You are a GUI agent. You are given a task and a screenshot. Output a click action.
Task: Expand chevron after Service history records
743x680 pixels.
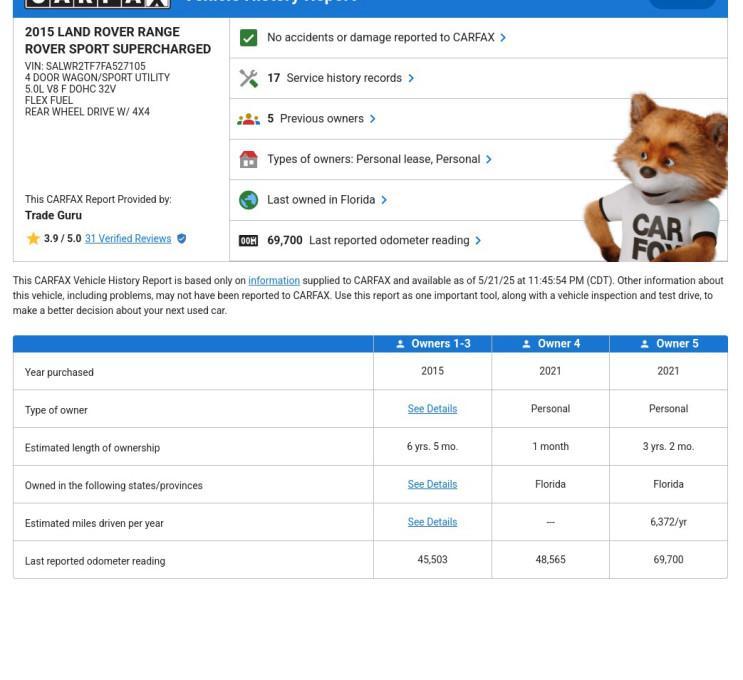tap(411, 78)
